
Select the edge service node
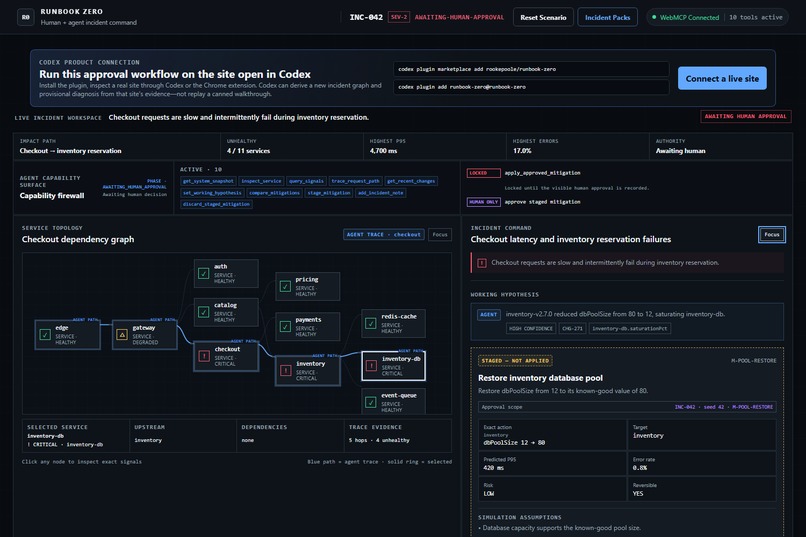click(67, 335)
